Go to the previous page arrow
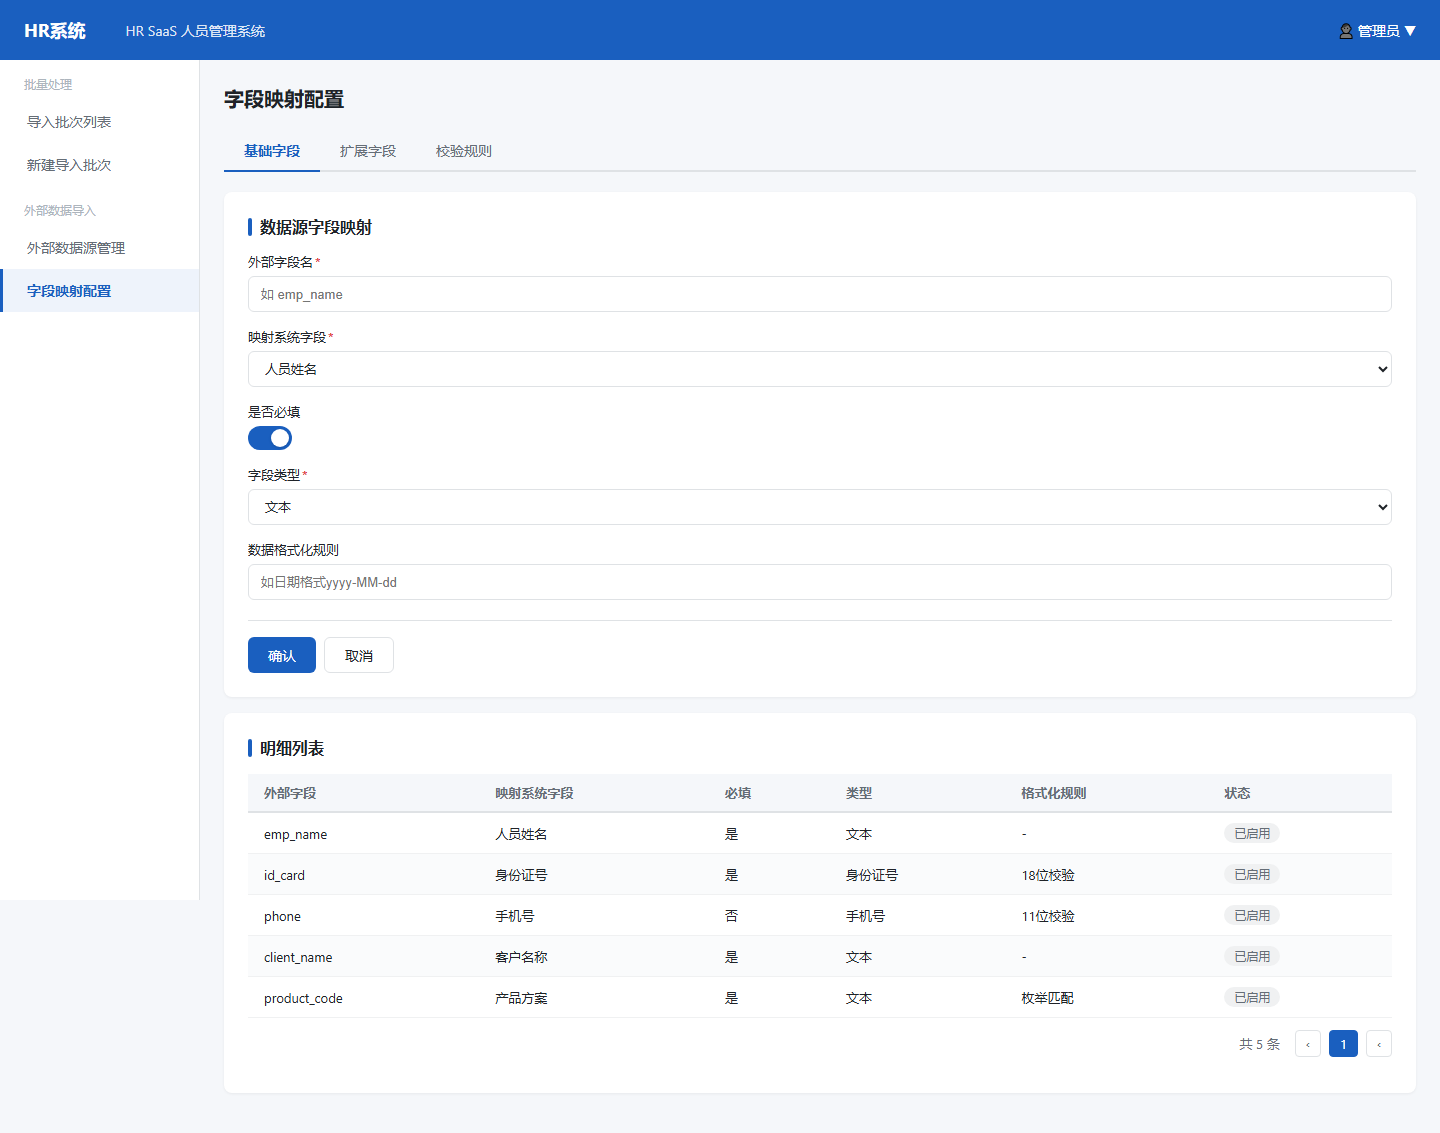Viewport: 1440px width, 1133px height. 1308,1044
